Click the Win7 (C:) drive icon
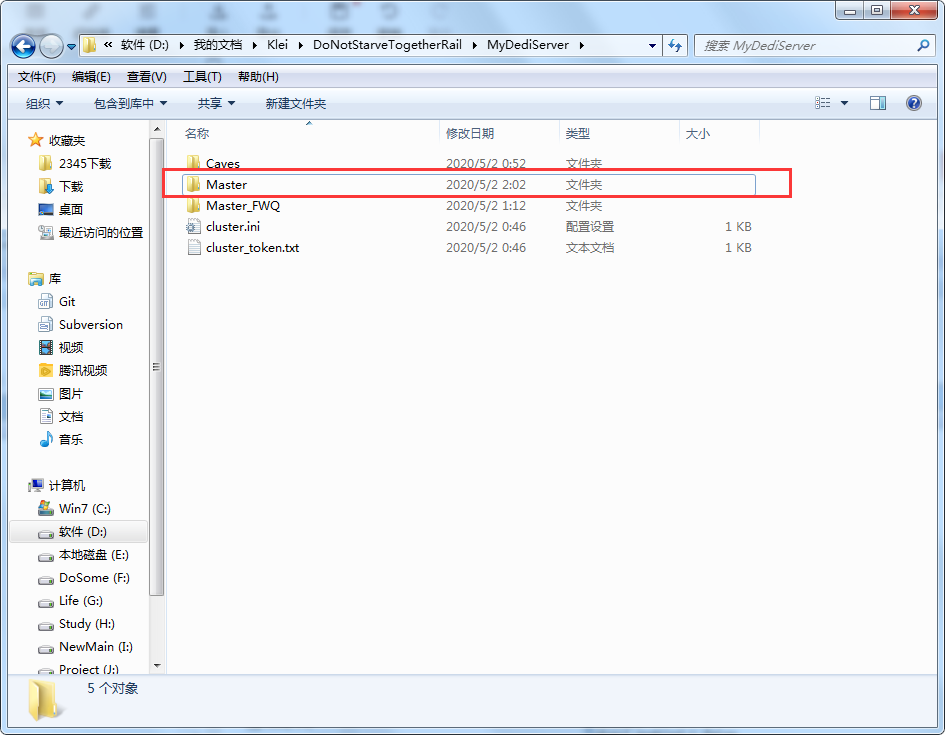Screen dimensions: 945x735 46,508
